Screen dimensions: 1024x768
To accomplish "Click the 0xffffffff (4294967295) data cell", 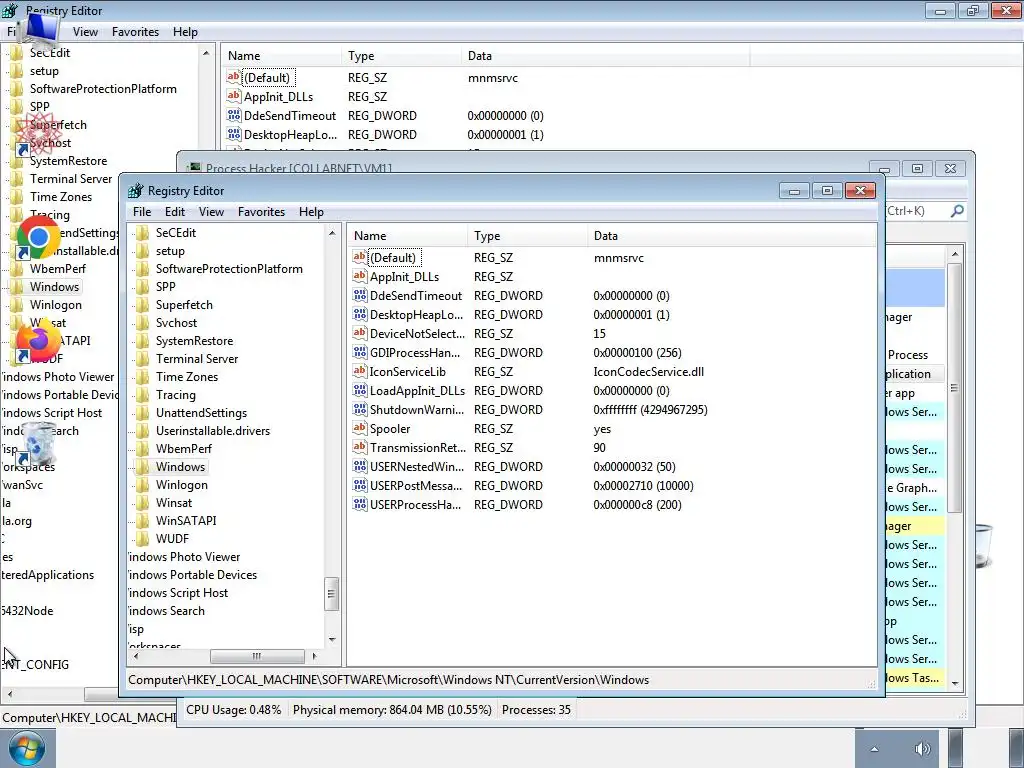I will coord(650,409).
